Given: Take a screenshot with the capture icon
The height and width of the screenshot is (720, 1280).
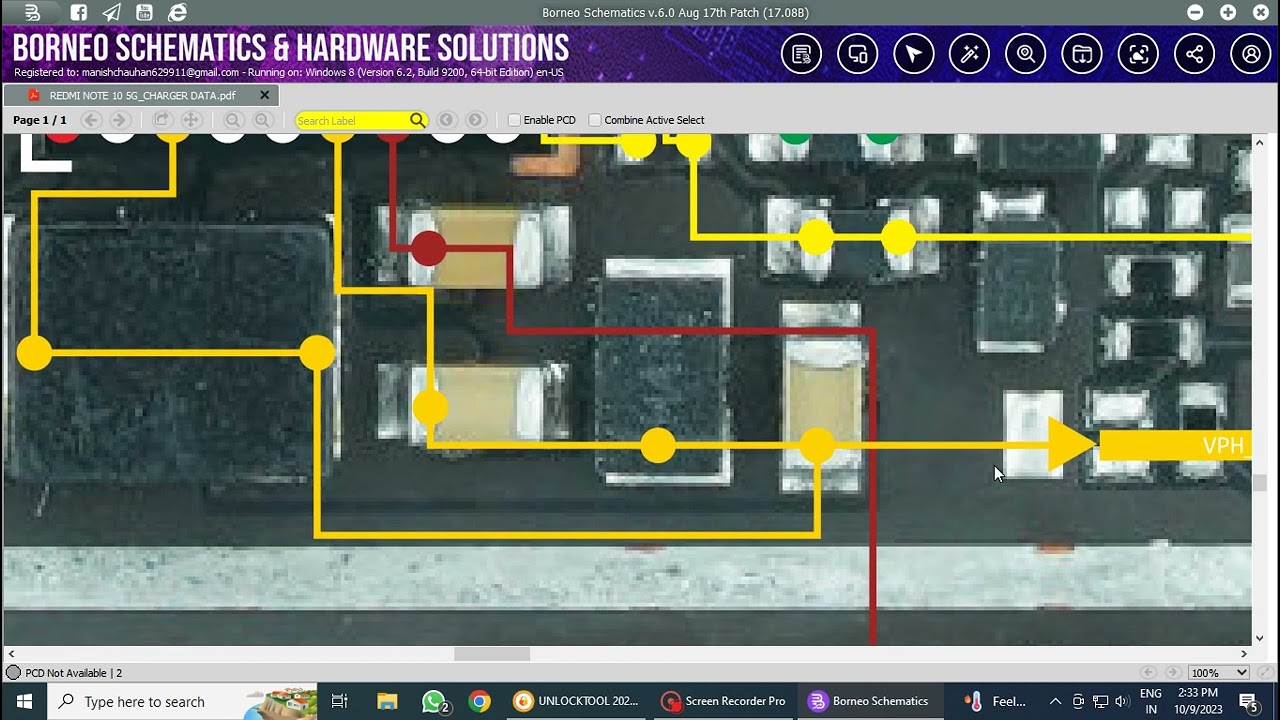Looking at the screenshot, I should pos(1138,54).
